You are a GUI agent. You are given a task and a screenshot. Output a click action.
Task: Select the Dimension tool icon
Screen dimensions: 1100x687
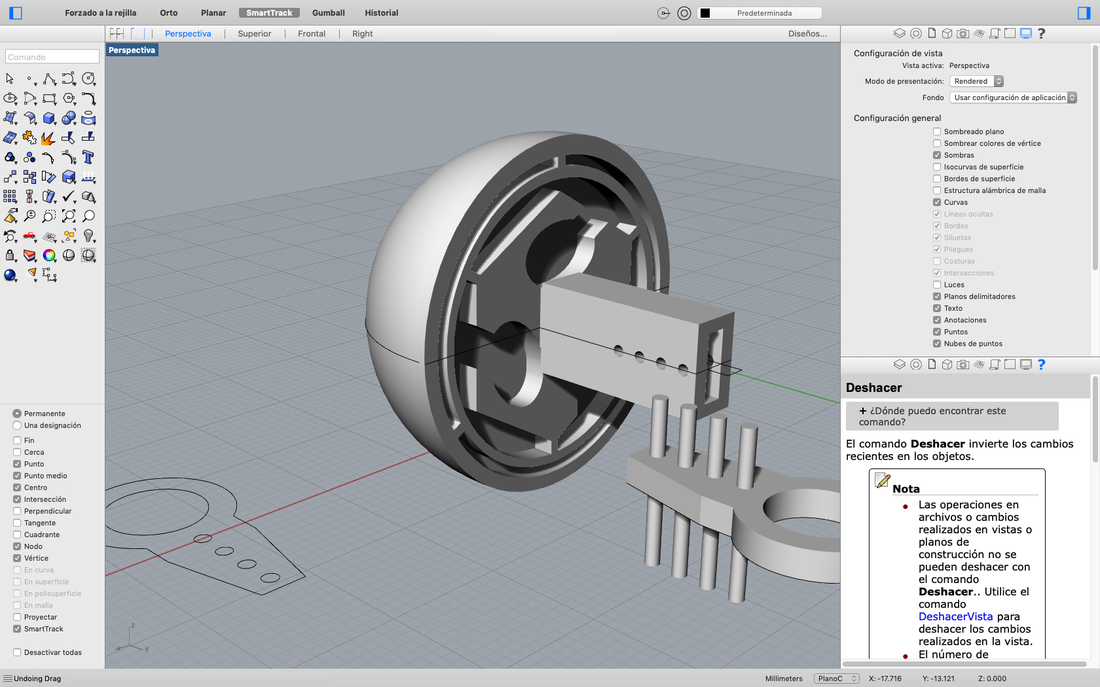pos(49,275)
